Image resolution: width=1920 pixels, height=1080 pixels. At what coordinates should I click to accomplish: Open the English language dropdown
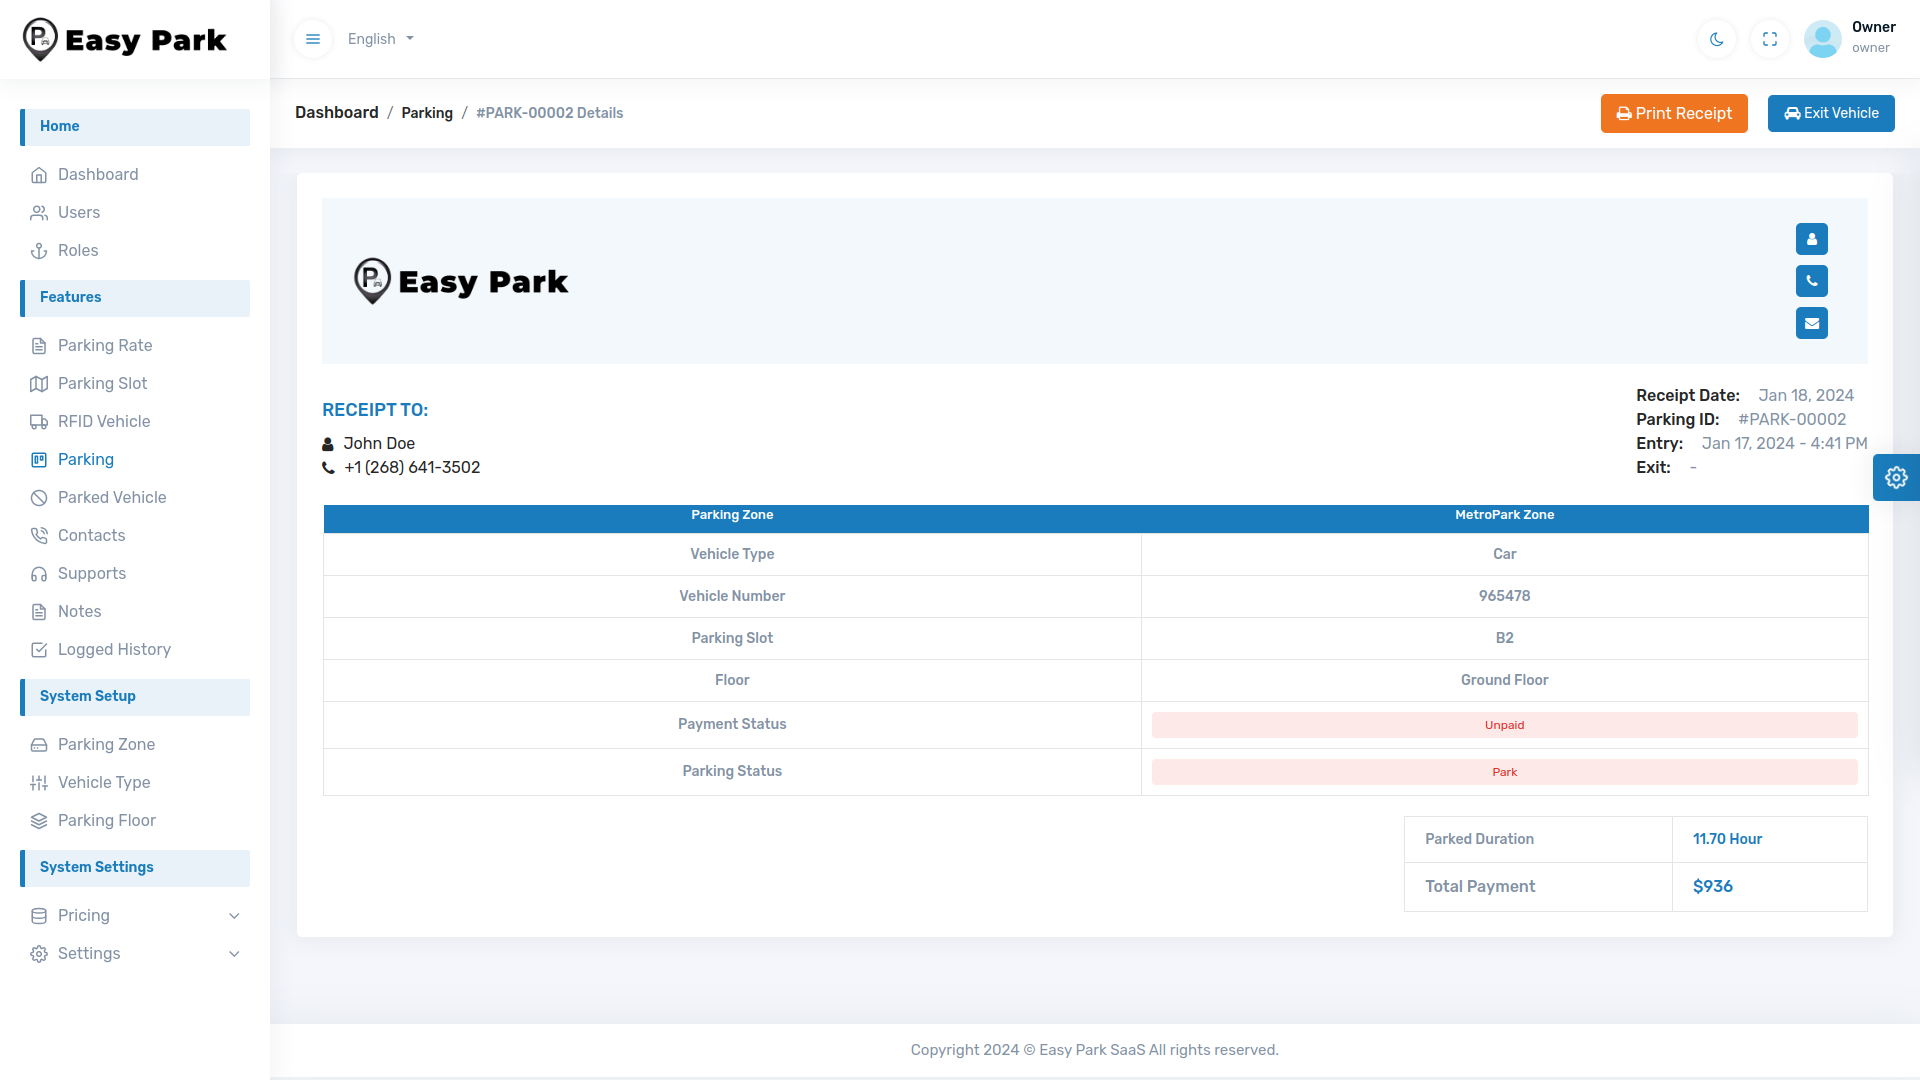pyautogui.click(x=380, y=39)
